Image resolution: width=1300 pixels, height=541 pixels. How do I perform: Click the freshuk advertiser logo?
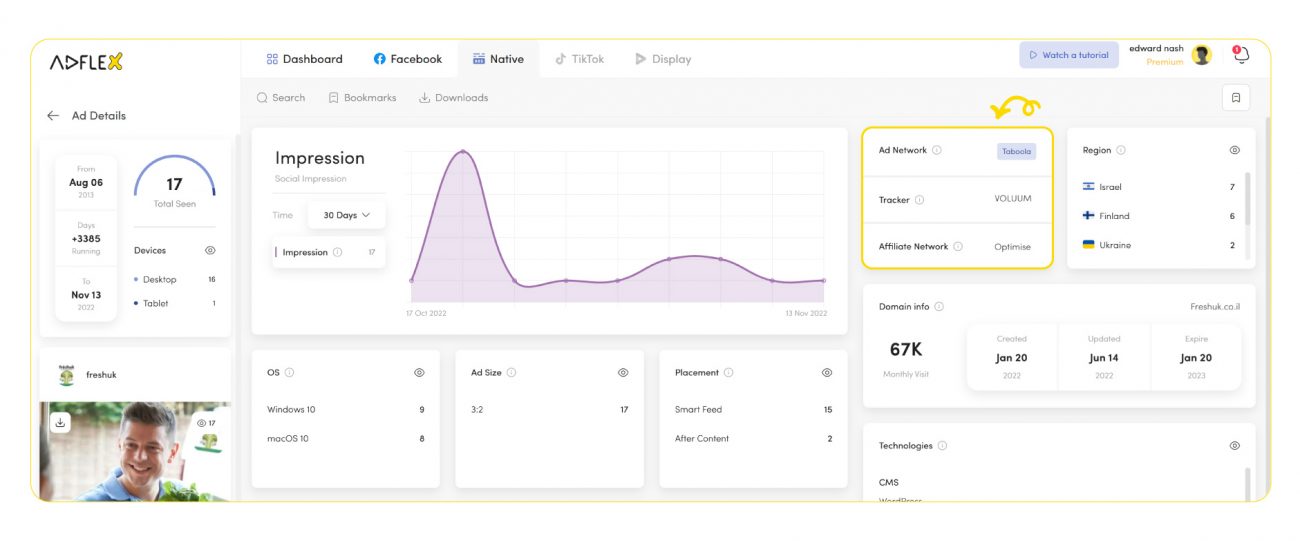click(x=66, y=375)
